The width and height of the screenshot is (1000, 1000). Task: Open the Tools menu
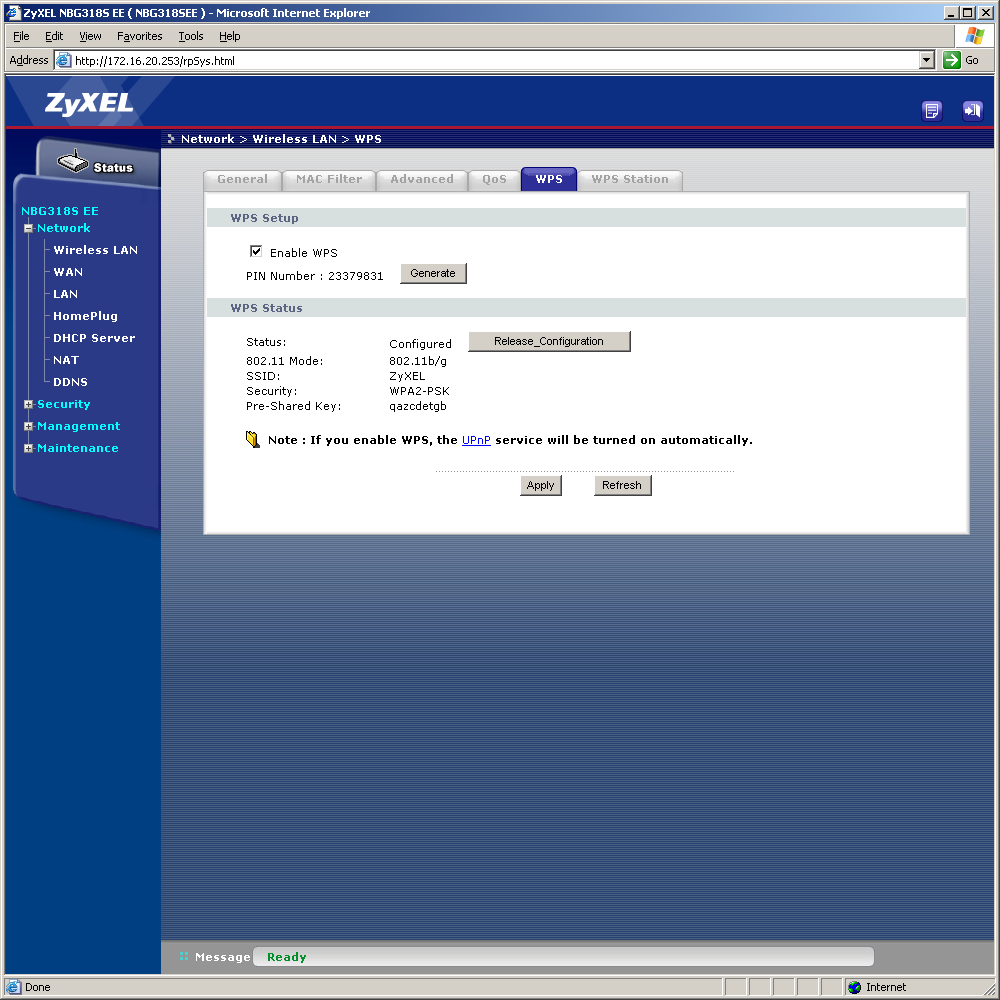[x=191, y=36]
